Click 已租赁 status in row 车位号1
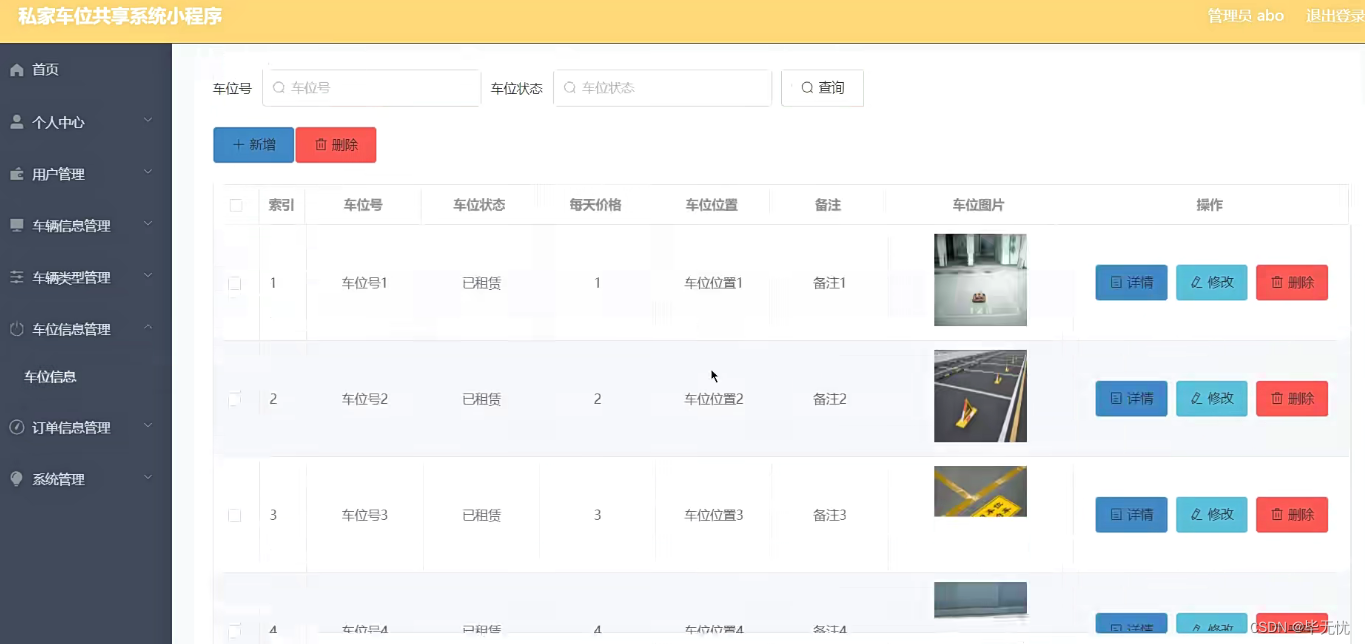 click(x=481, y=283)
